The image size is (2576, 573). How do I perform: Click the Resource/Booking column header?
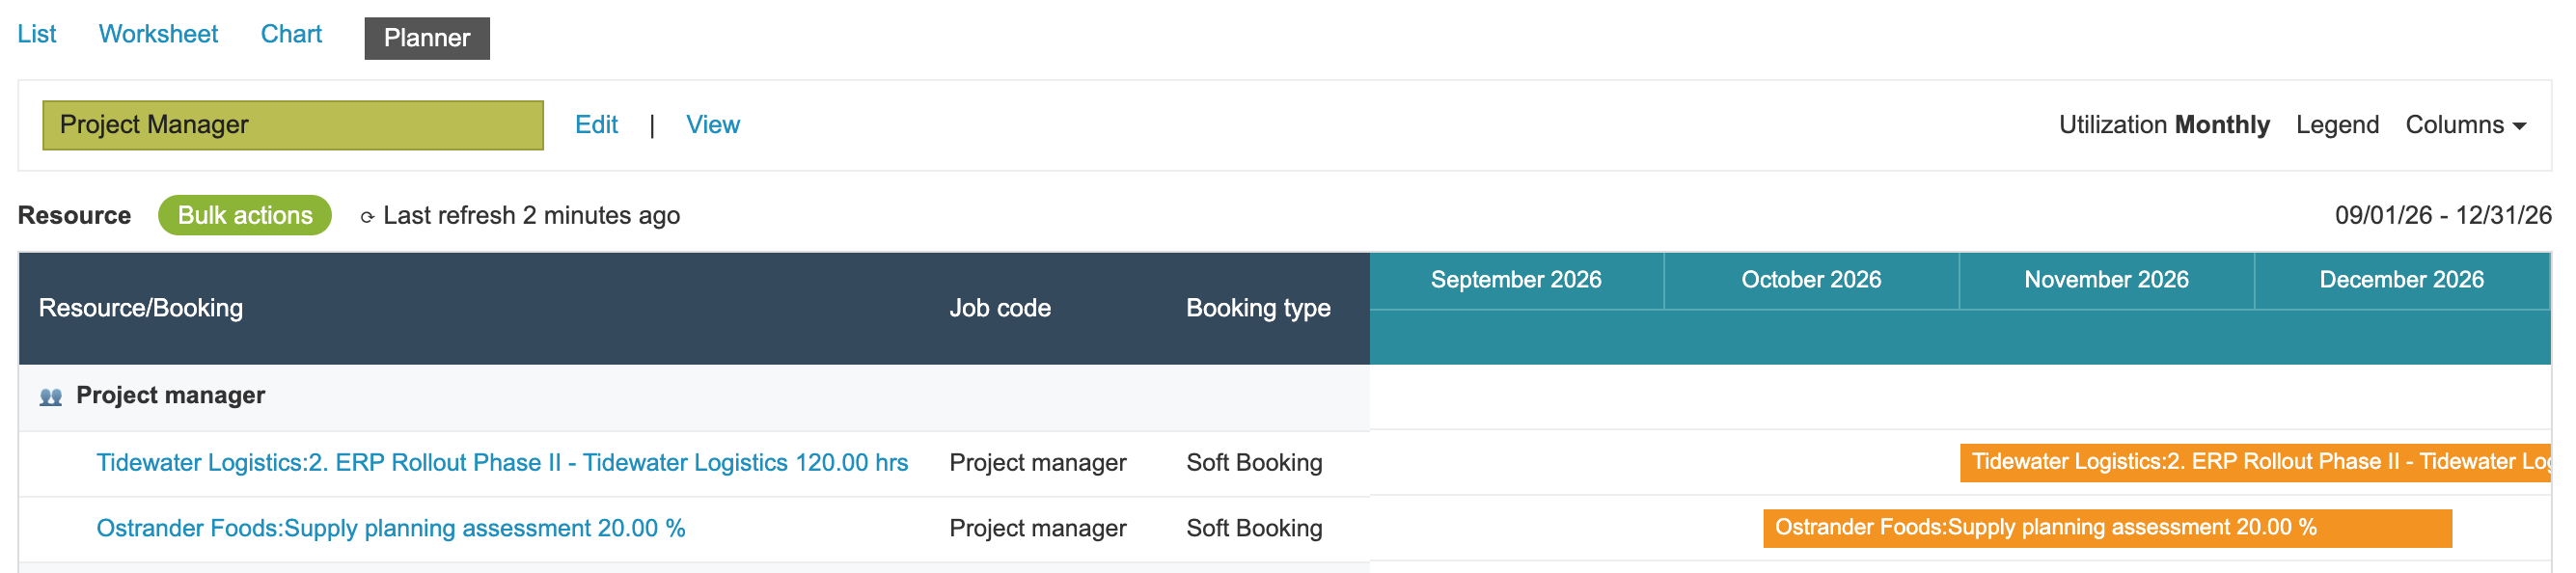(141, 308)
